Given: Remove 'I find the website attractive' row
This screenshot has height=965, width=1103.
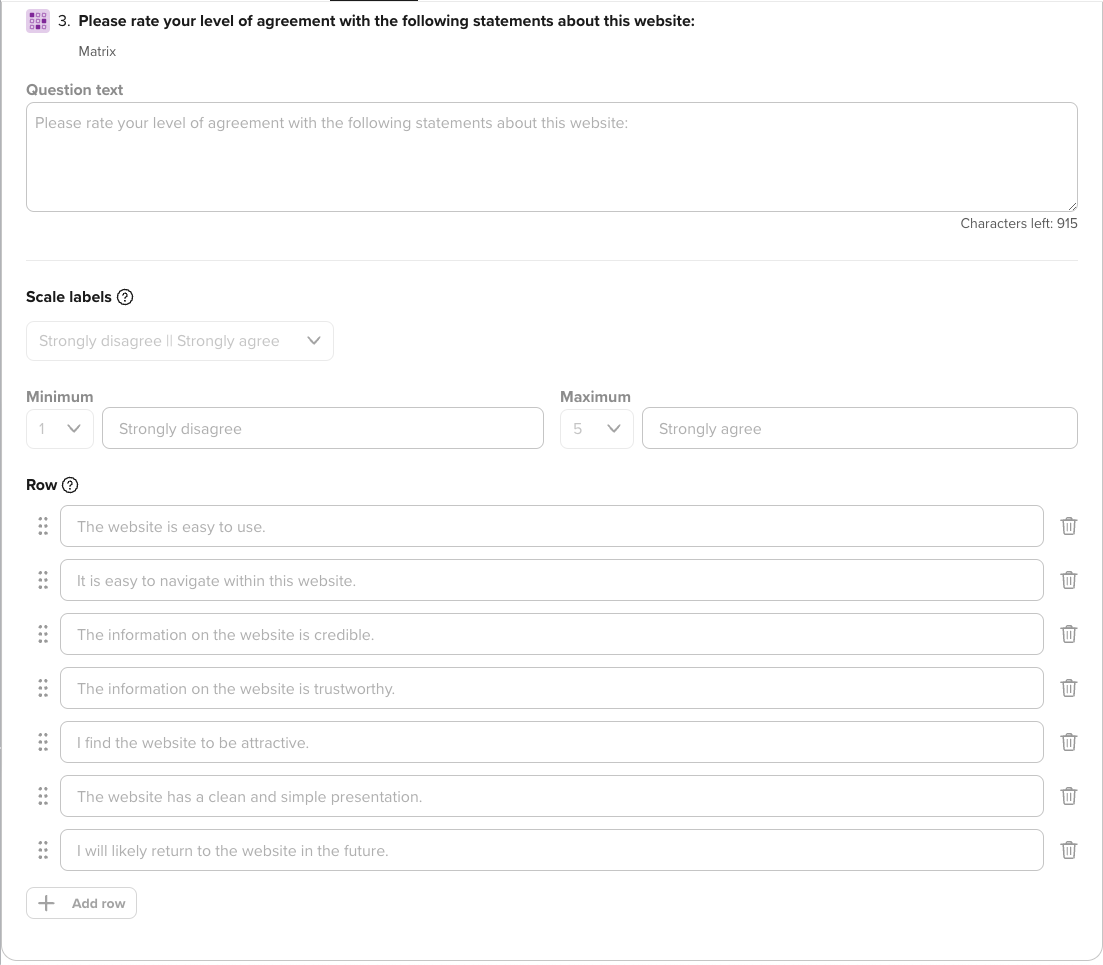Looking at the screenshot, I should [x=1069, y=742].
